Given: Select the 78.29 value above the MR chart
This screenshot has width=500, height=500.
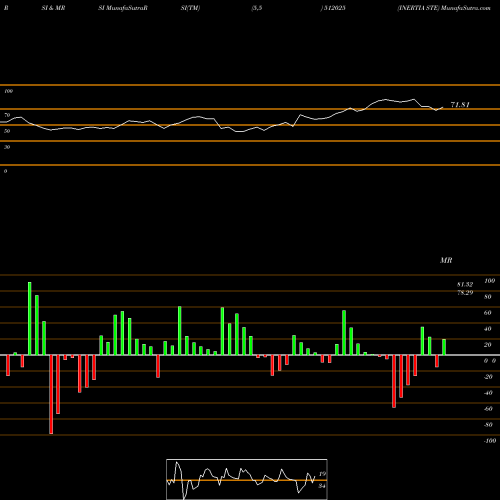Looking at the screenshot, I should pyautogui.click(x=465, y=292).
